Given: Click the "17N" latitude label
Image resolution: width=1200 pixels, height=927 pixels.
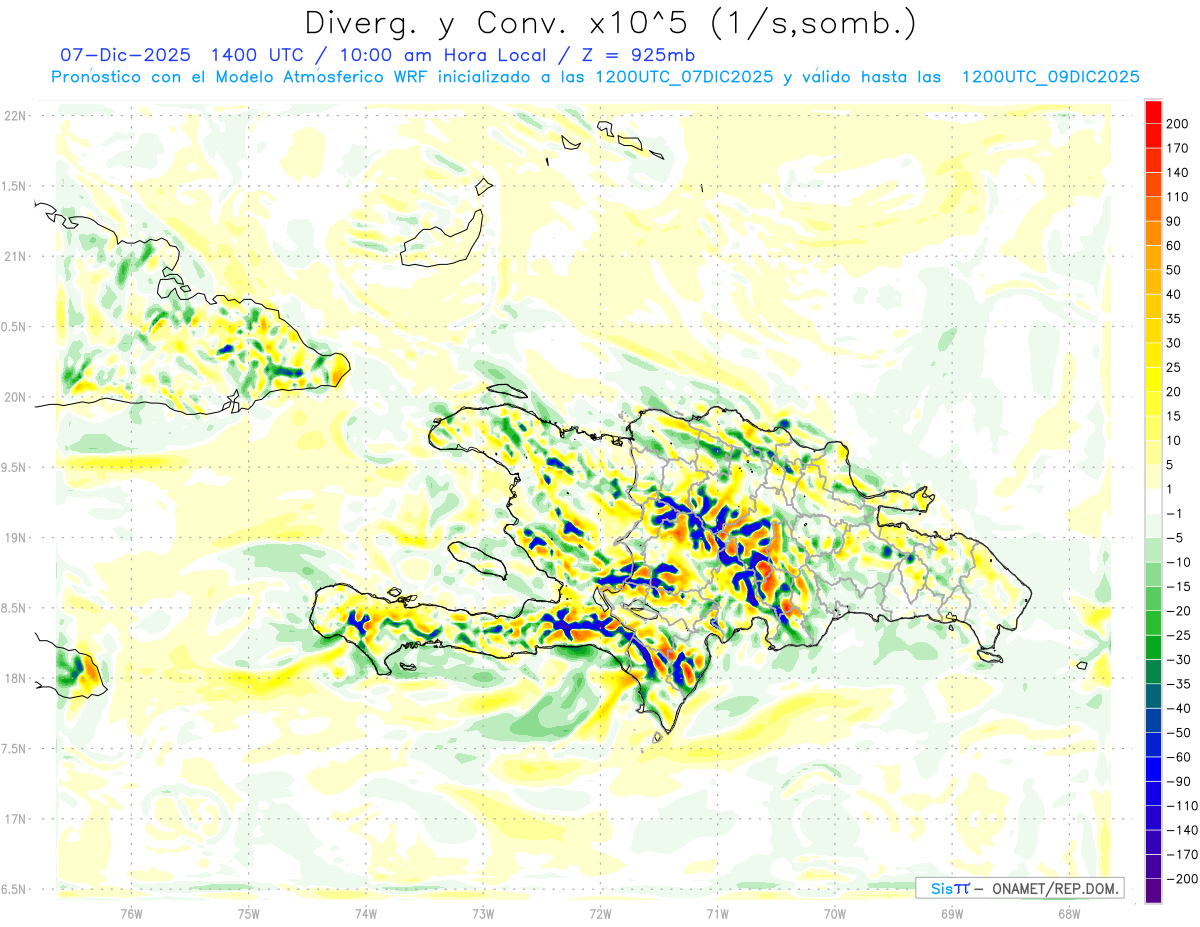Looking at the screenshot, I should pyautogui.click(x=15, y=819).
